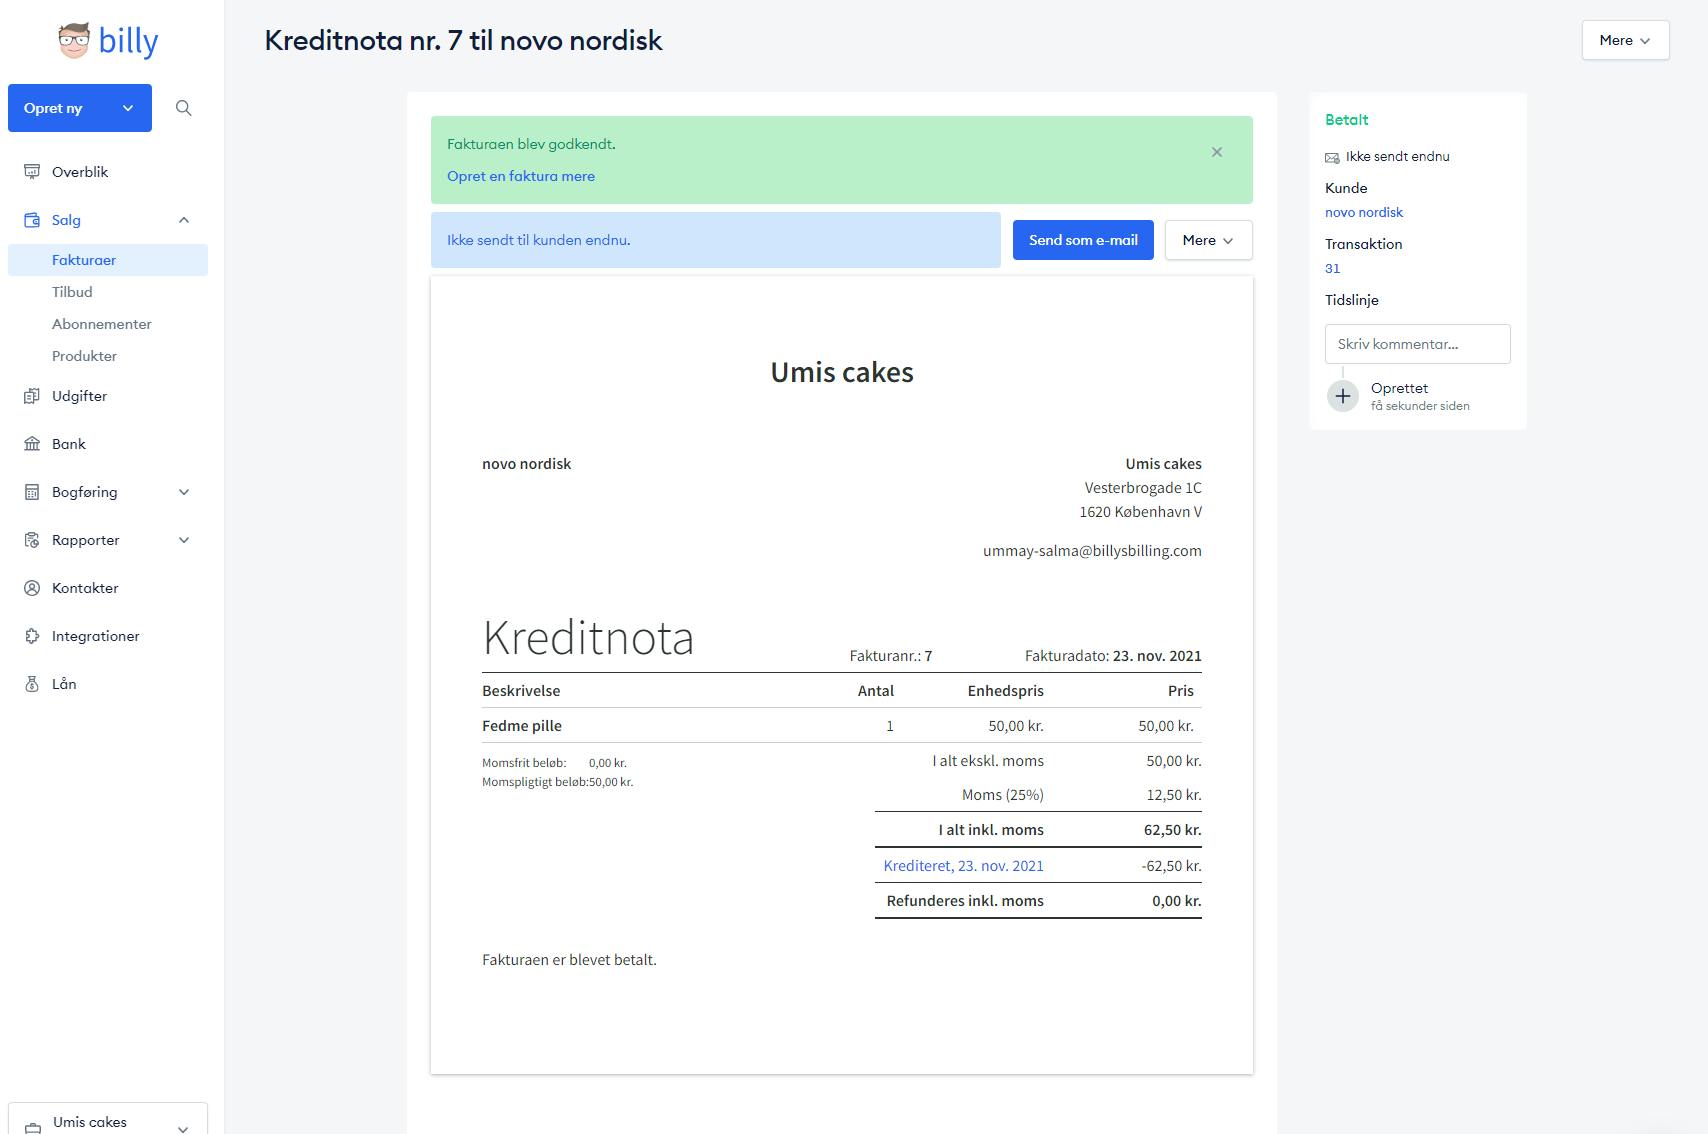
Task: Click the Oprettet timeline entry
Action: coord(1420,396)
